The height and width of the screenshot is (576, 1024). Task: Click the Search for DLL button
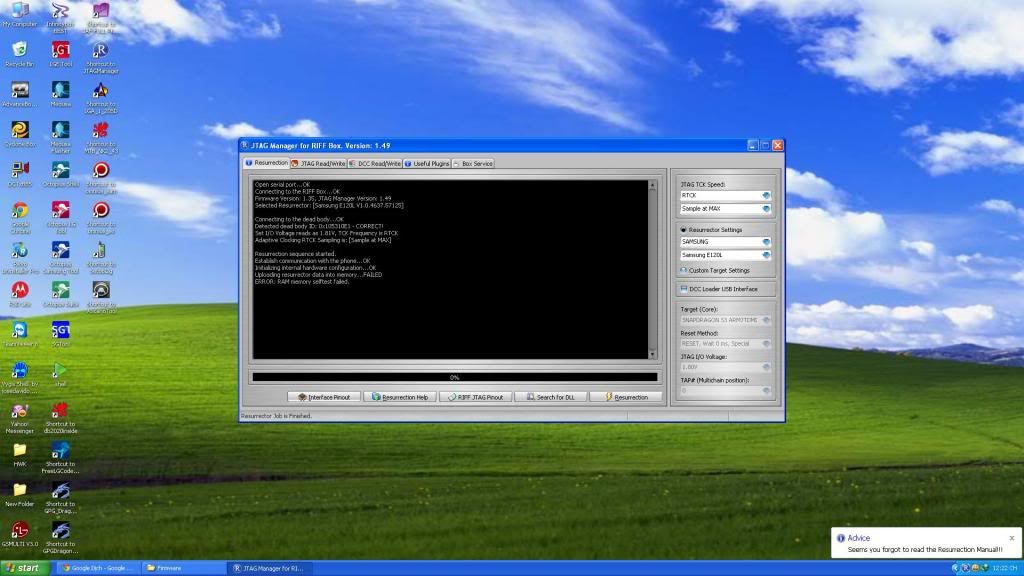(x=551, y=397)
